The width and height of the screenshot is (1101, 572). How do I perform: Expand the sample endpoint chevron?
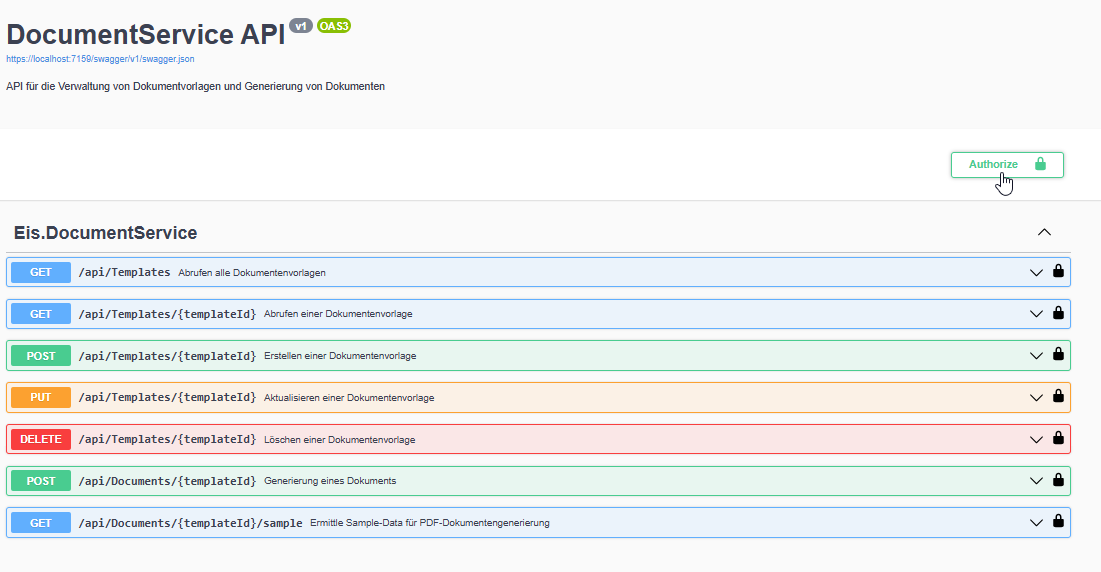[x=1036, y=523]
